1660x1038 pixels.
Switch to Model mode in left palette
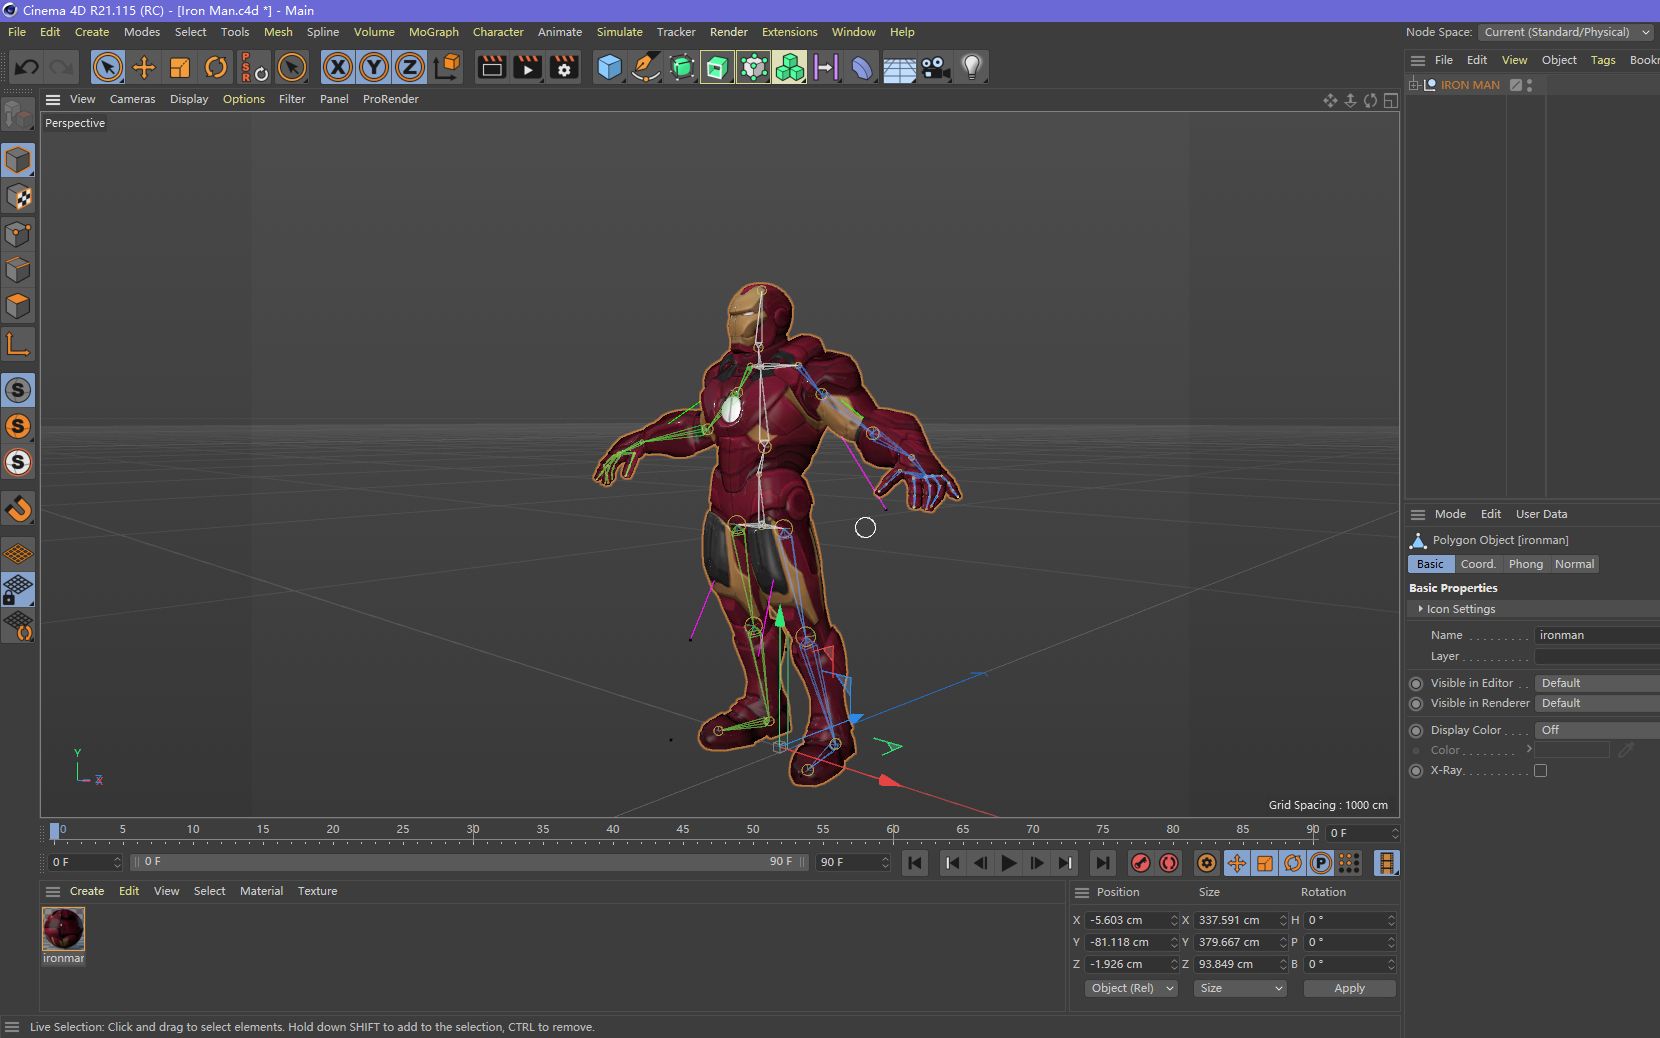[x=18, y=160]
